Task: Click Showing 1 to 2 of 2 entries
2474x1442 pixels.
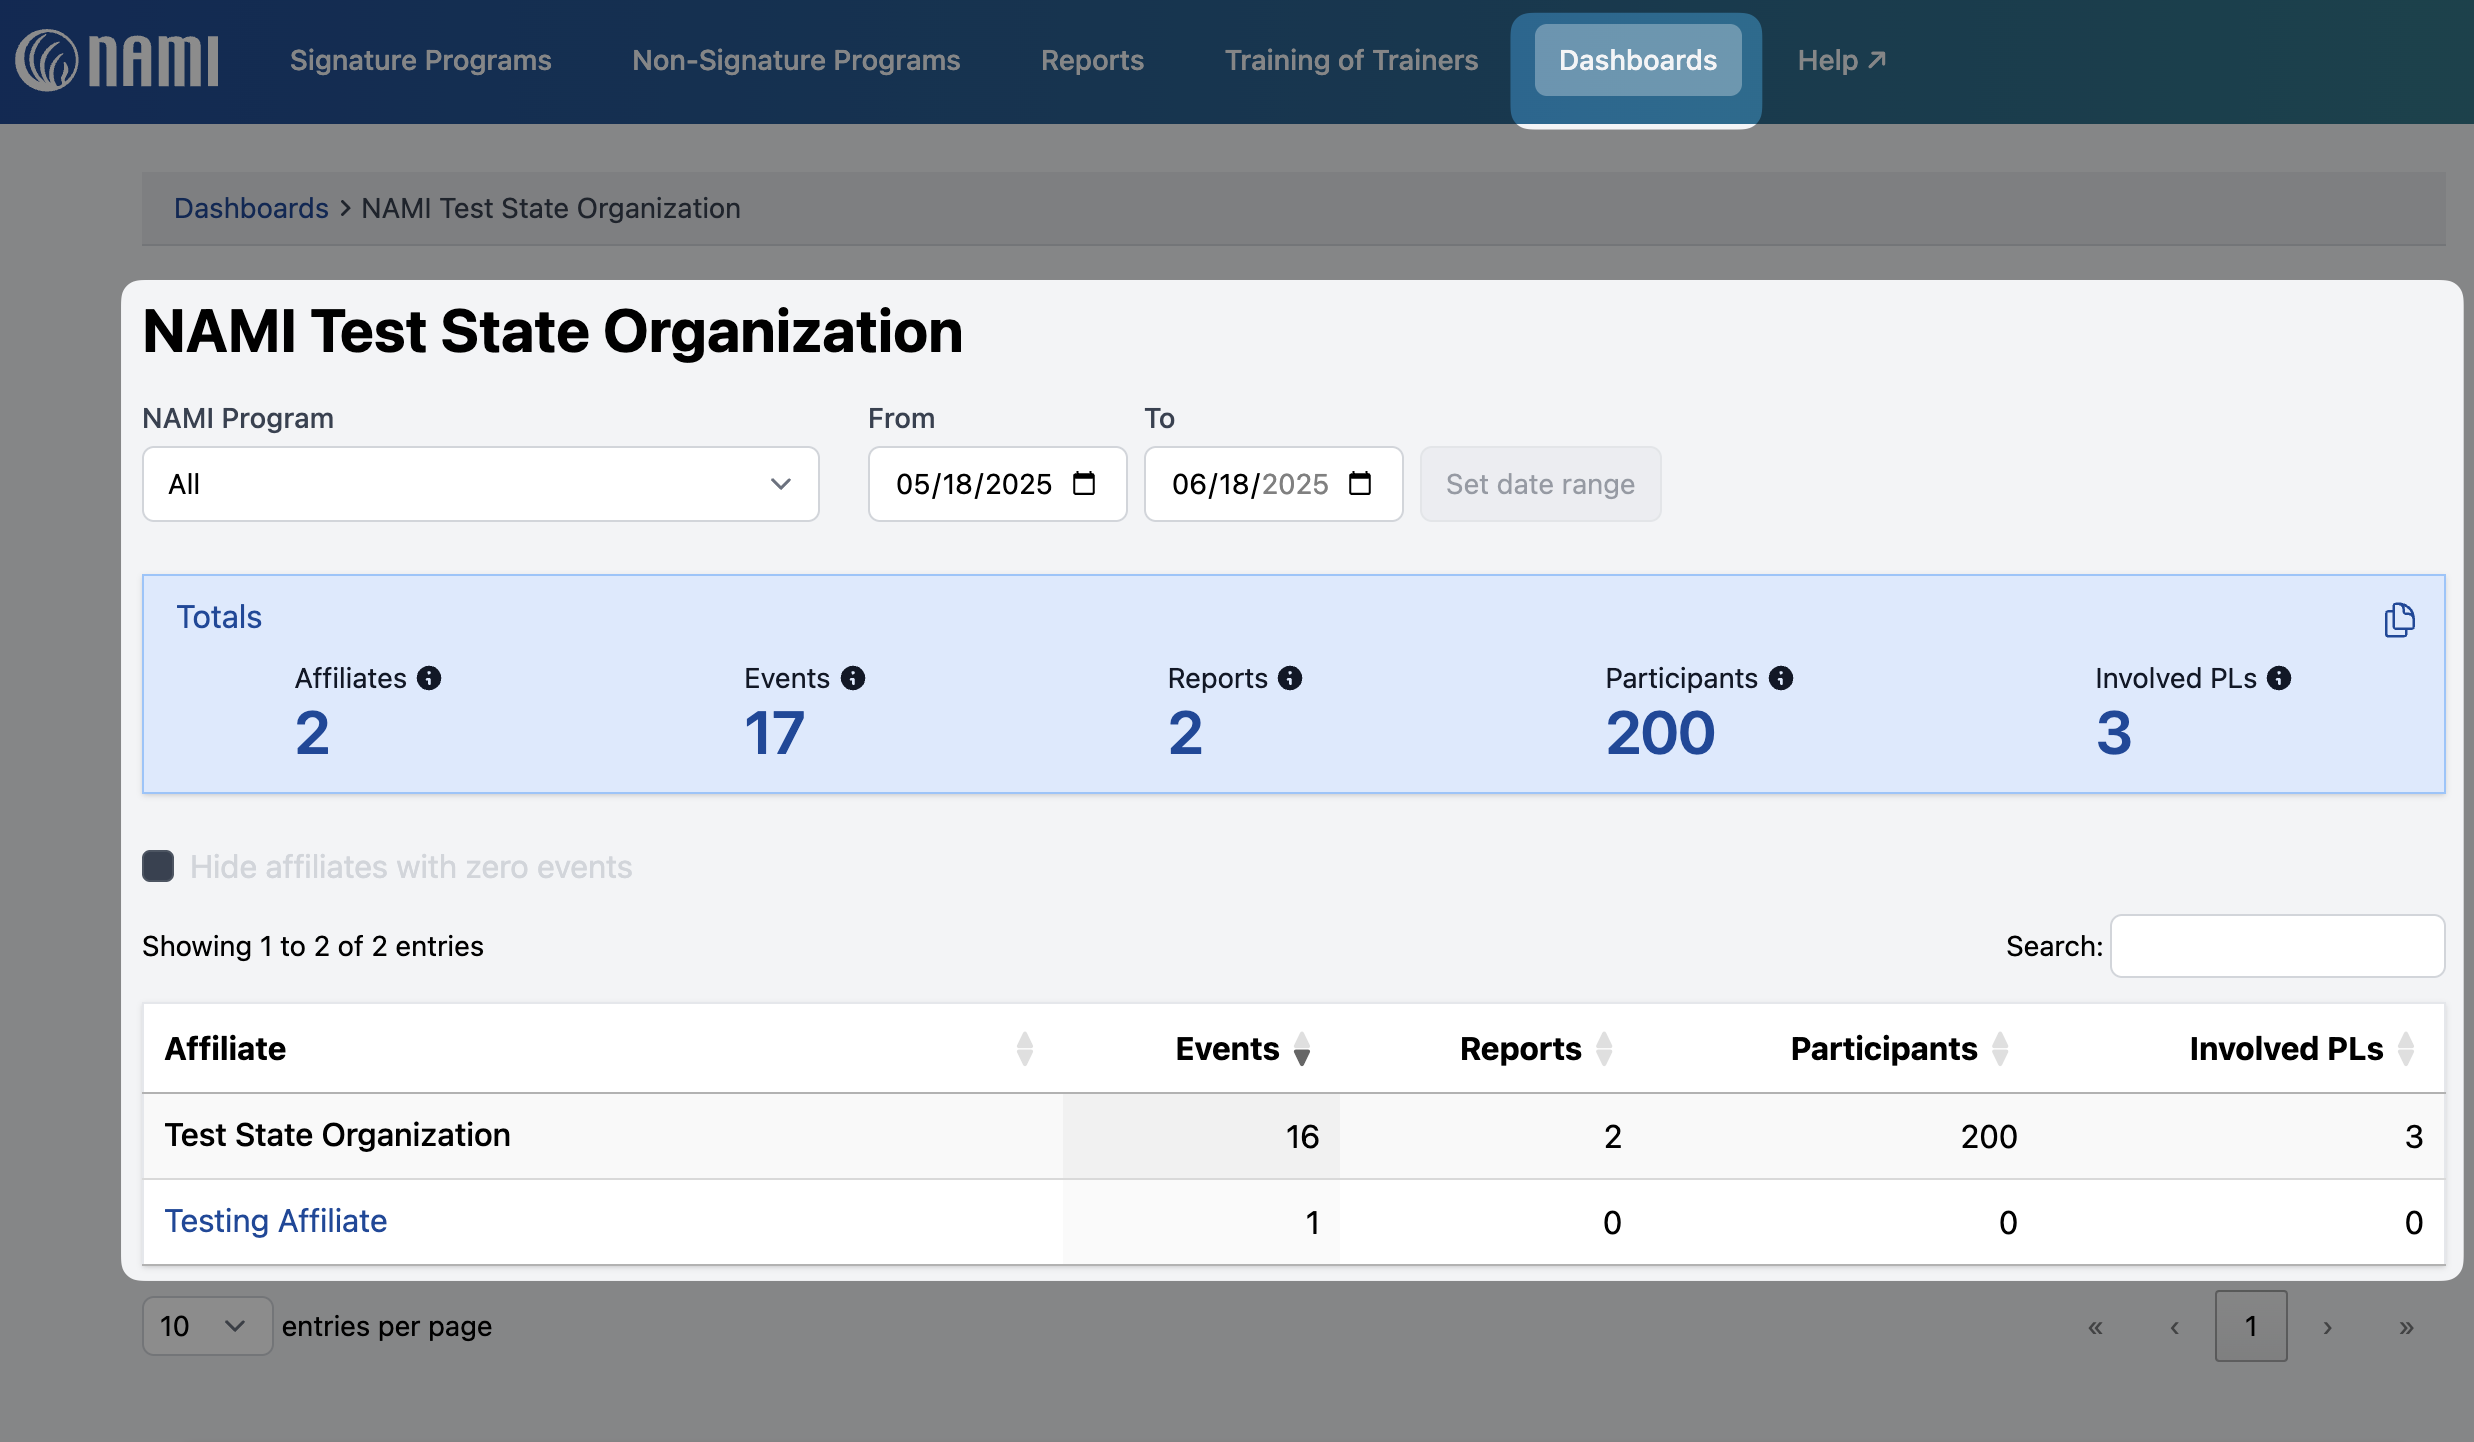Action: coord(313,946)
